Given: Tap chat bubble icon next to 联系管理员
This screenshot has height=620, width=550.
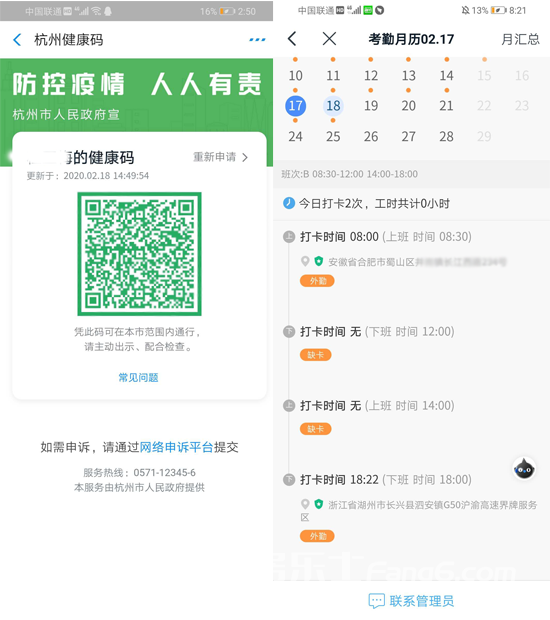Looking at the screenshot, I should 376,601.
